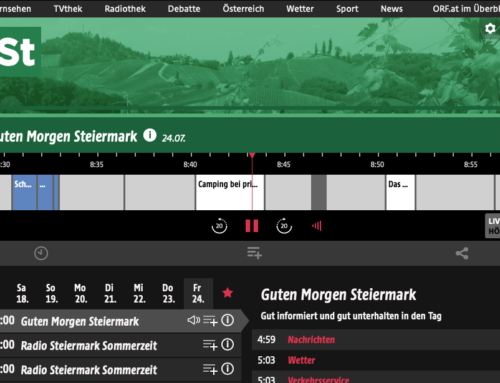
Task: Select Wednesday 22. day tab
Action: coord(139,293)
